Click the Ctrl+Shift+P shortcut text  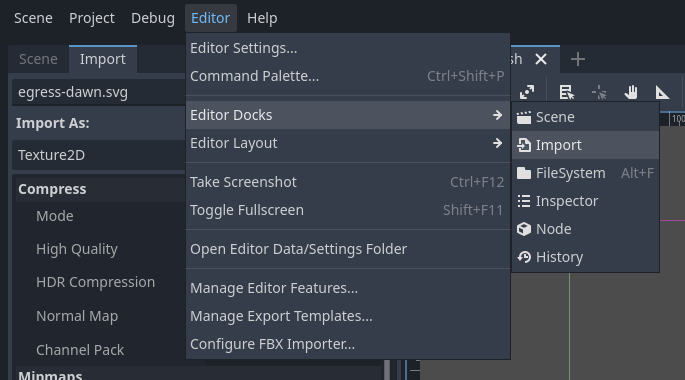point(466,76)
